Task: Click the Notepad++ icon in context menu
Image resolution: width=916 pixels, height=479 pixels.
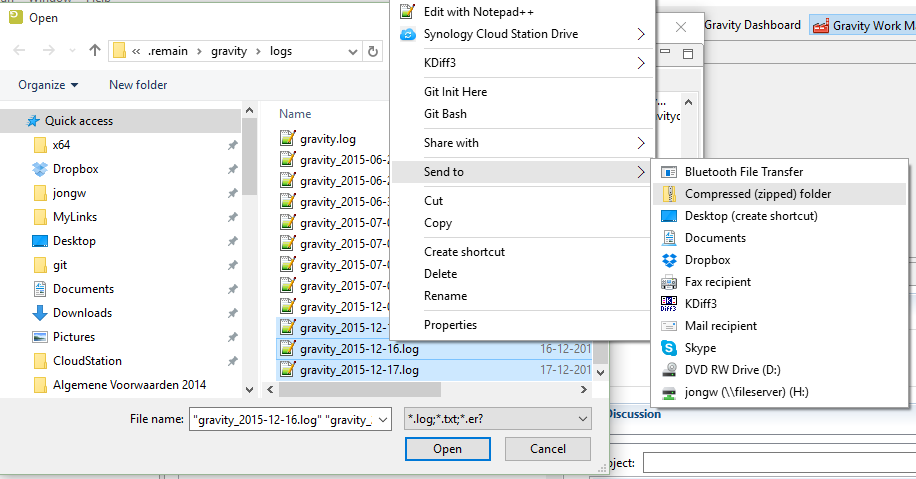Action: click(x=407, y=12)
